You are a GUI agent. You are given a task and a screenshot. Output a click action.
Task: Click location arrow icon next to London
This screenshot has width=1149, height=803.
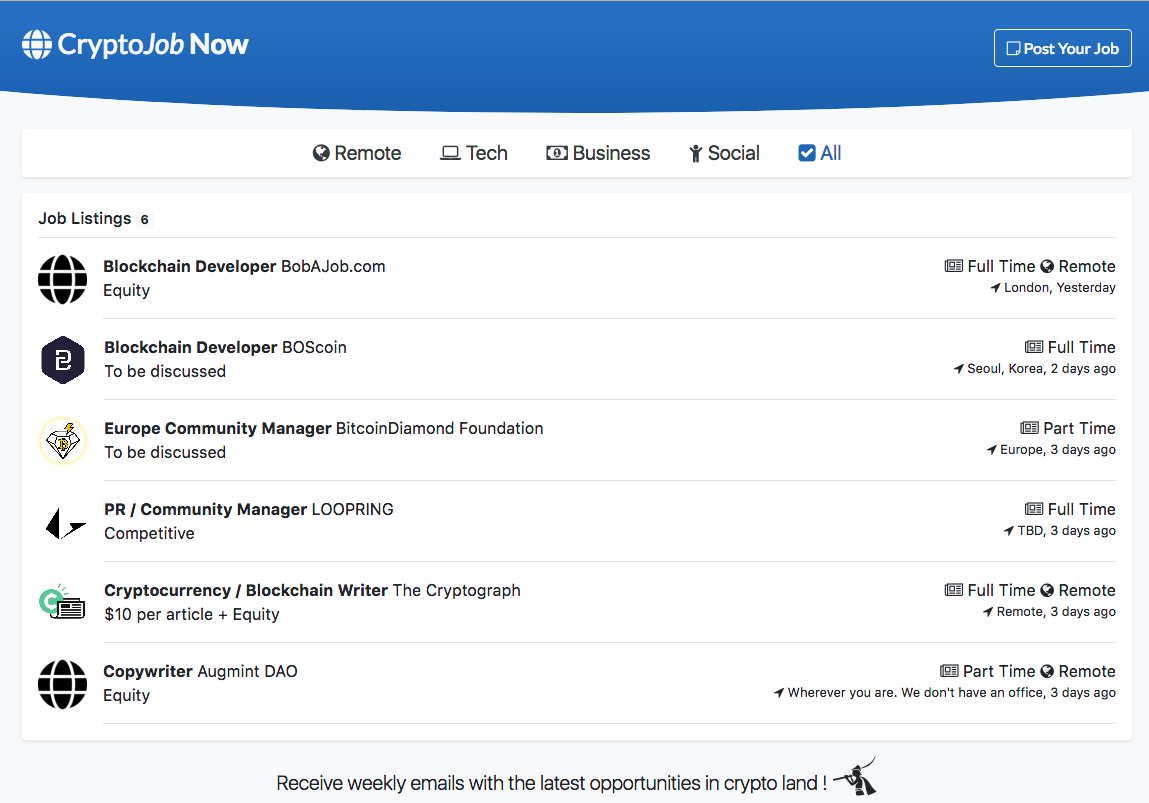(x=995, y=288)
